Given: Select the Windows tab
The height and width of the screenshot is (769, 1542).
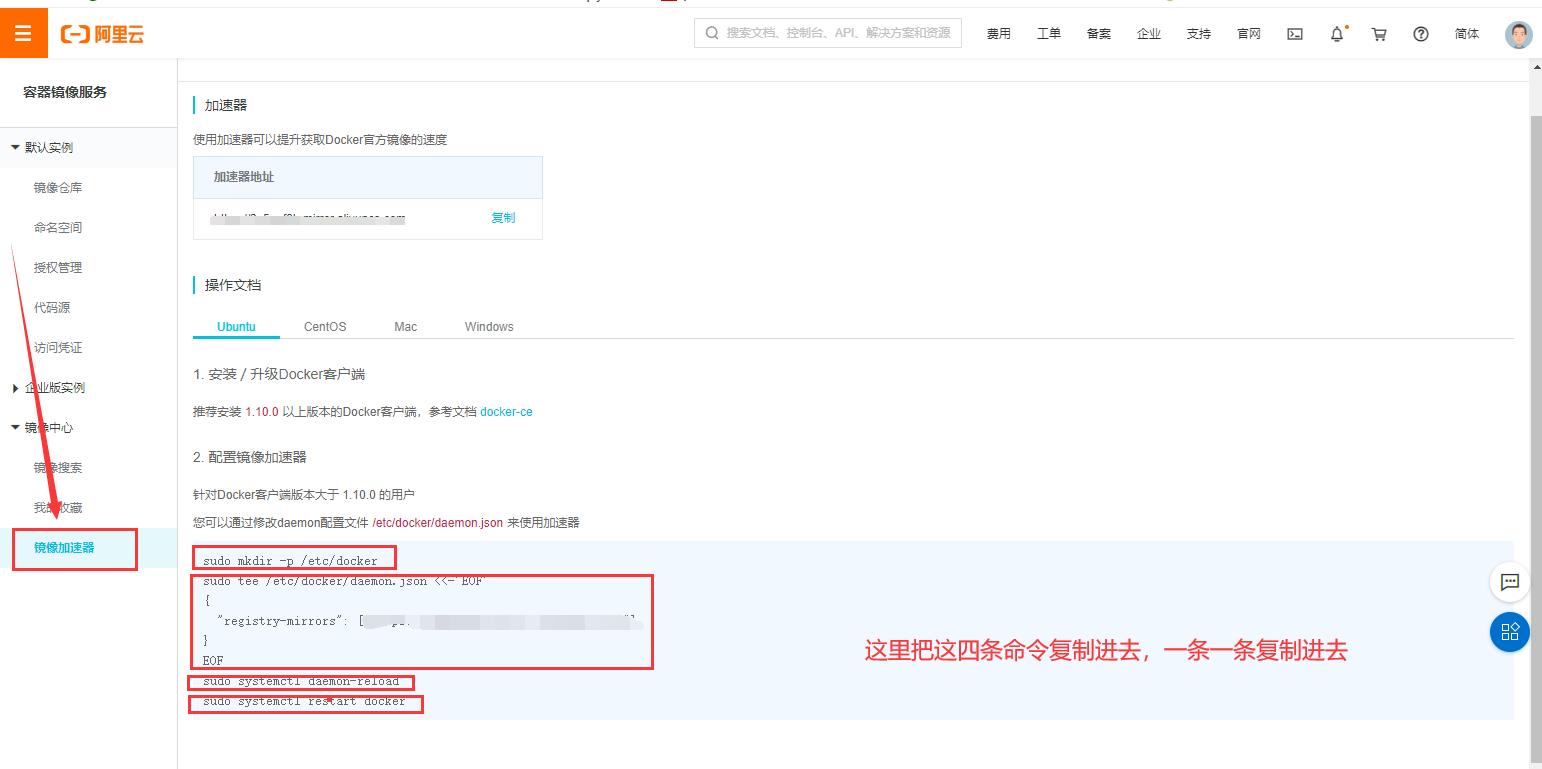Looking at the screenshot, I should pyautogui.click(x=489, y=327).
